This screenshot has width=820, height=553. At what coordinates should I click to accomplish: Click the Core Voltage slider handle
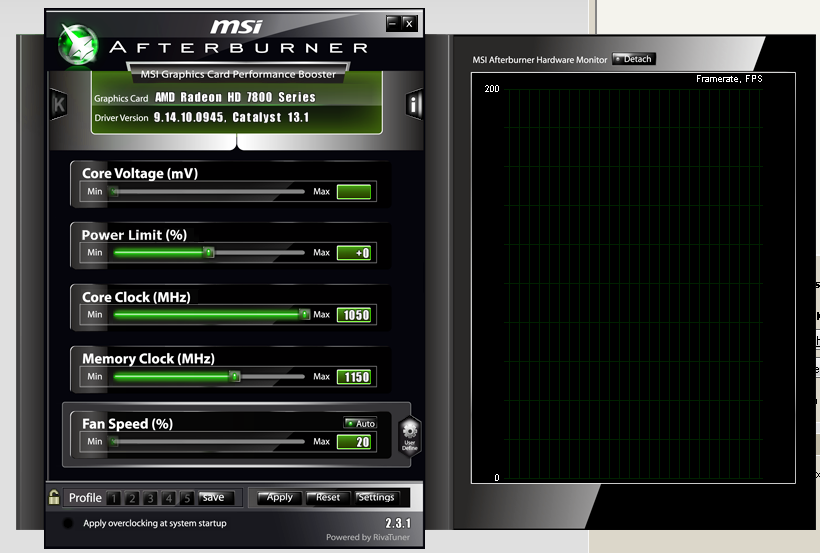pyautogui.click(x=114, y=191)
